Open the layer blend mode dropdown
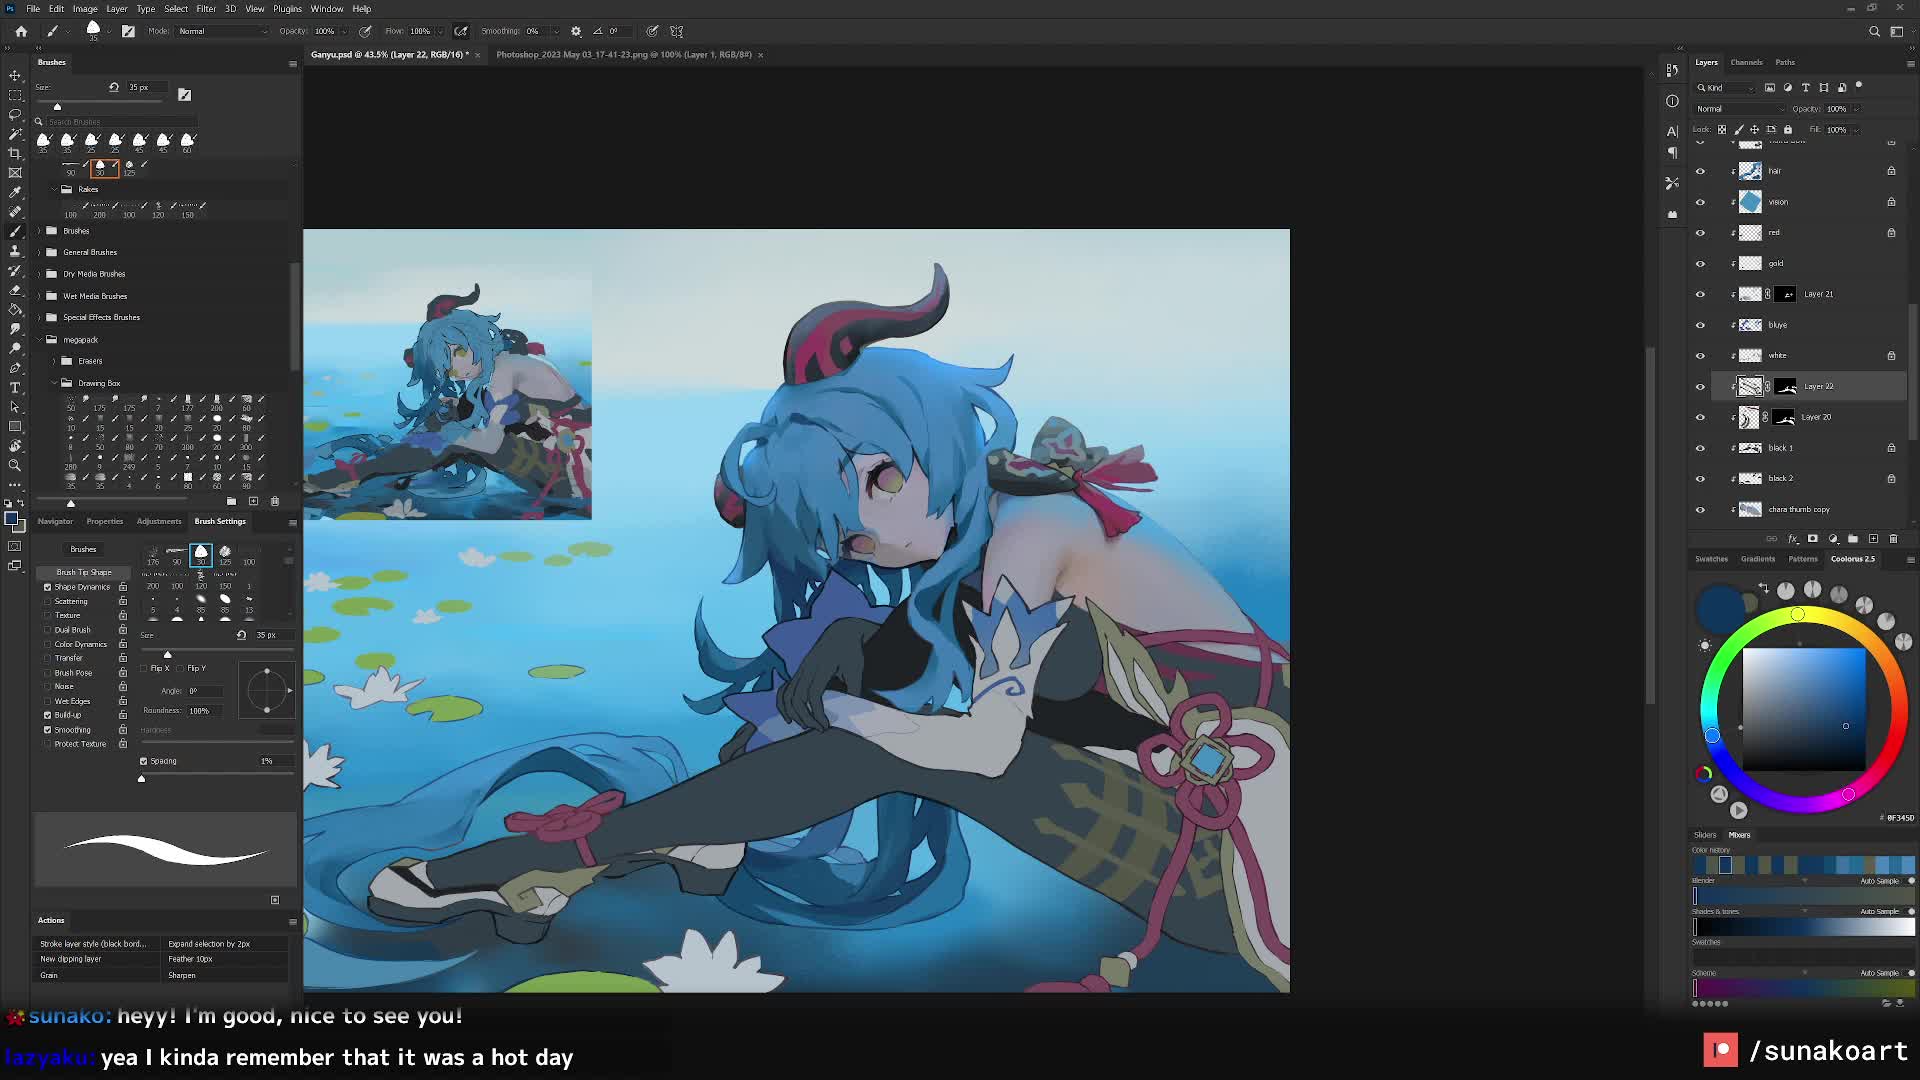Screen dimensions: 1920x1080 (x=1740, y=109)
